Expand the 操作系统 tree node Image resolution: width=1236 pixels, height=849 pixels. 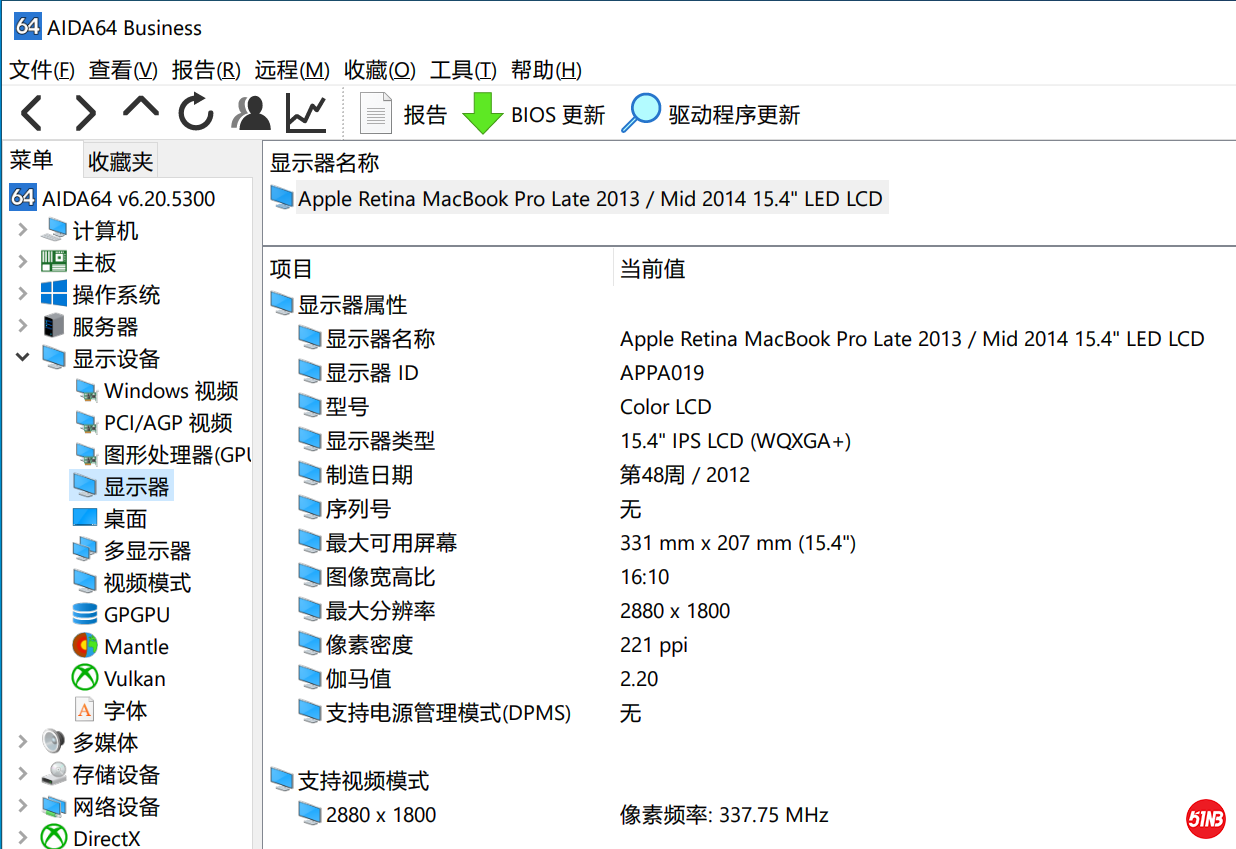23,295
